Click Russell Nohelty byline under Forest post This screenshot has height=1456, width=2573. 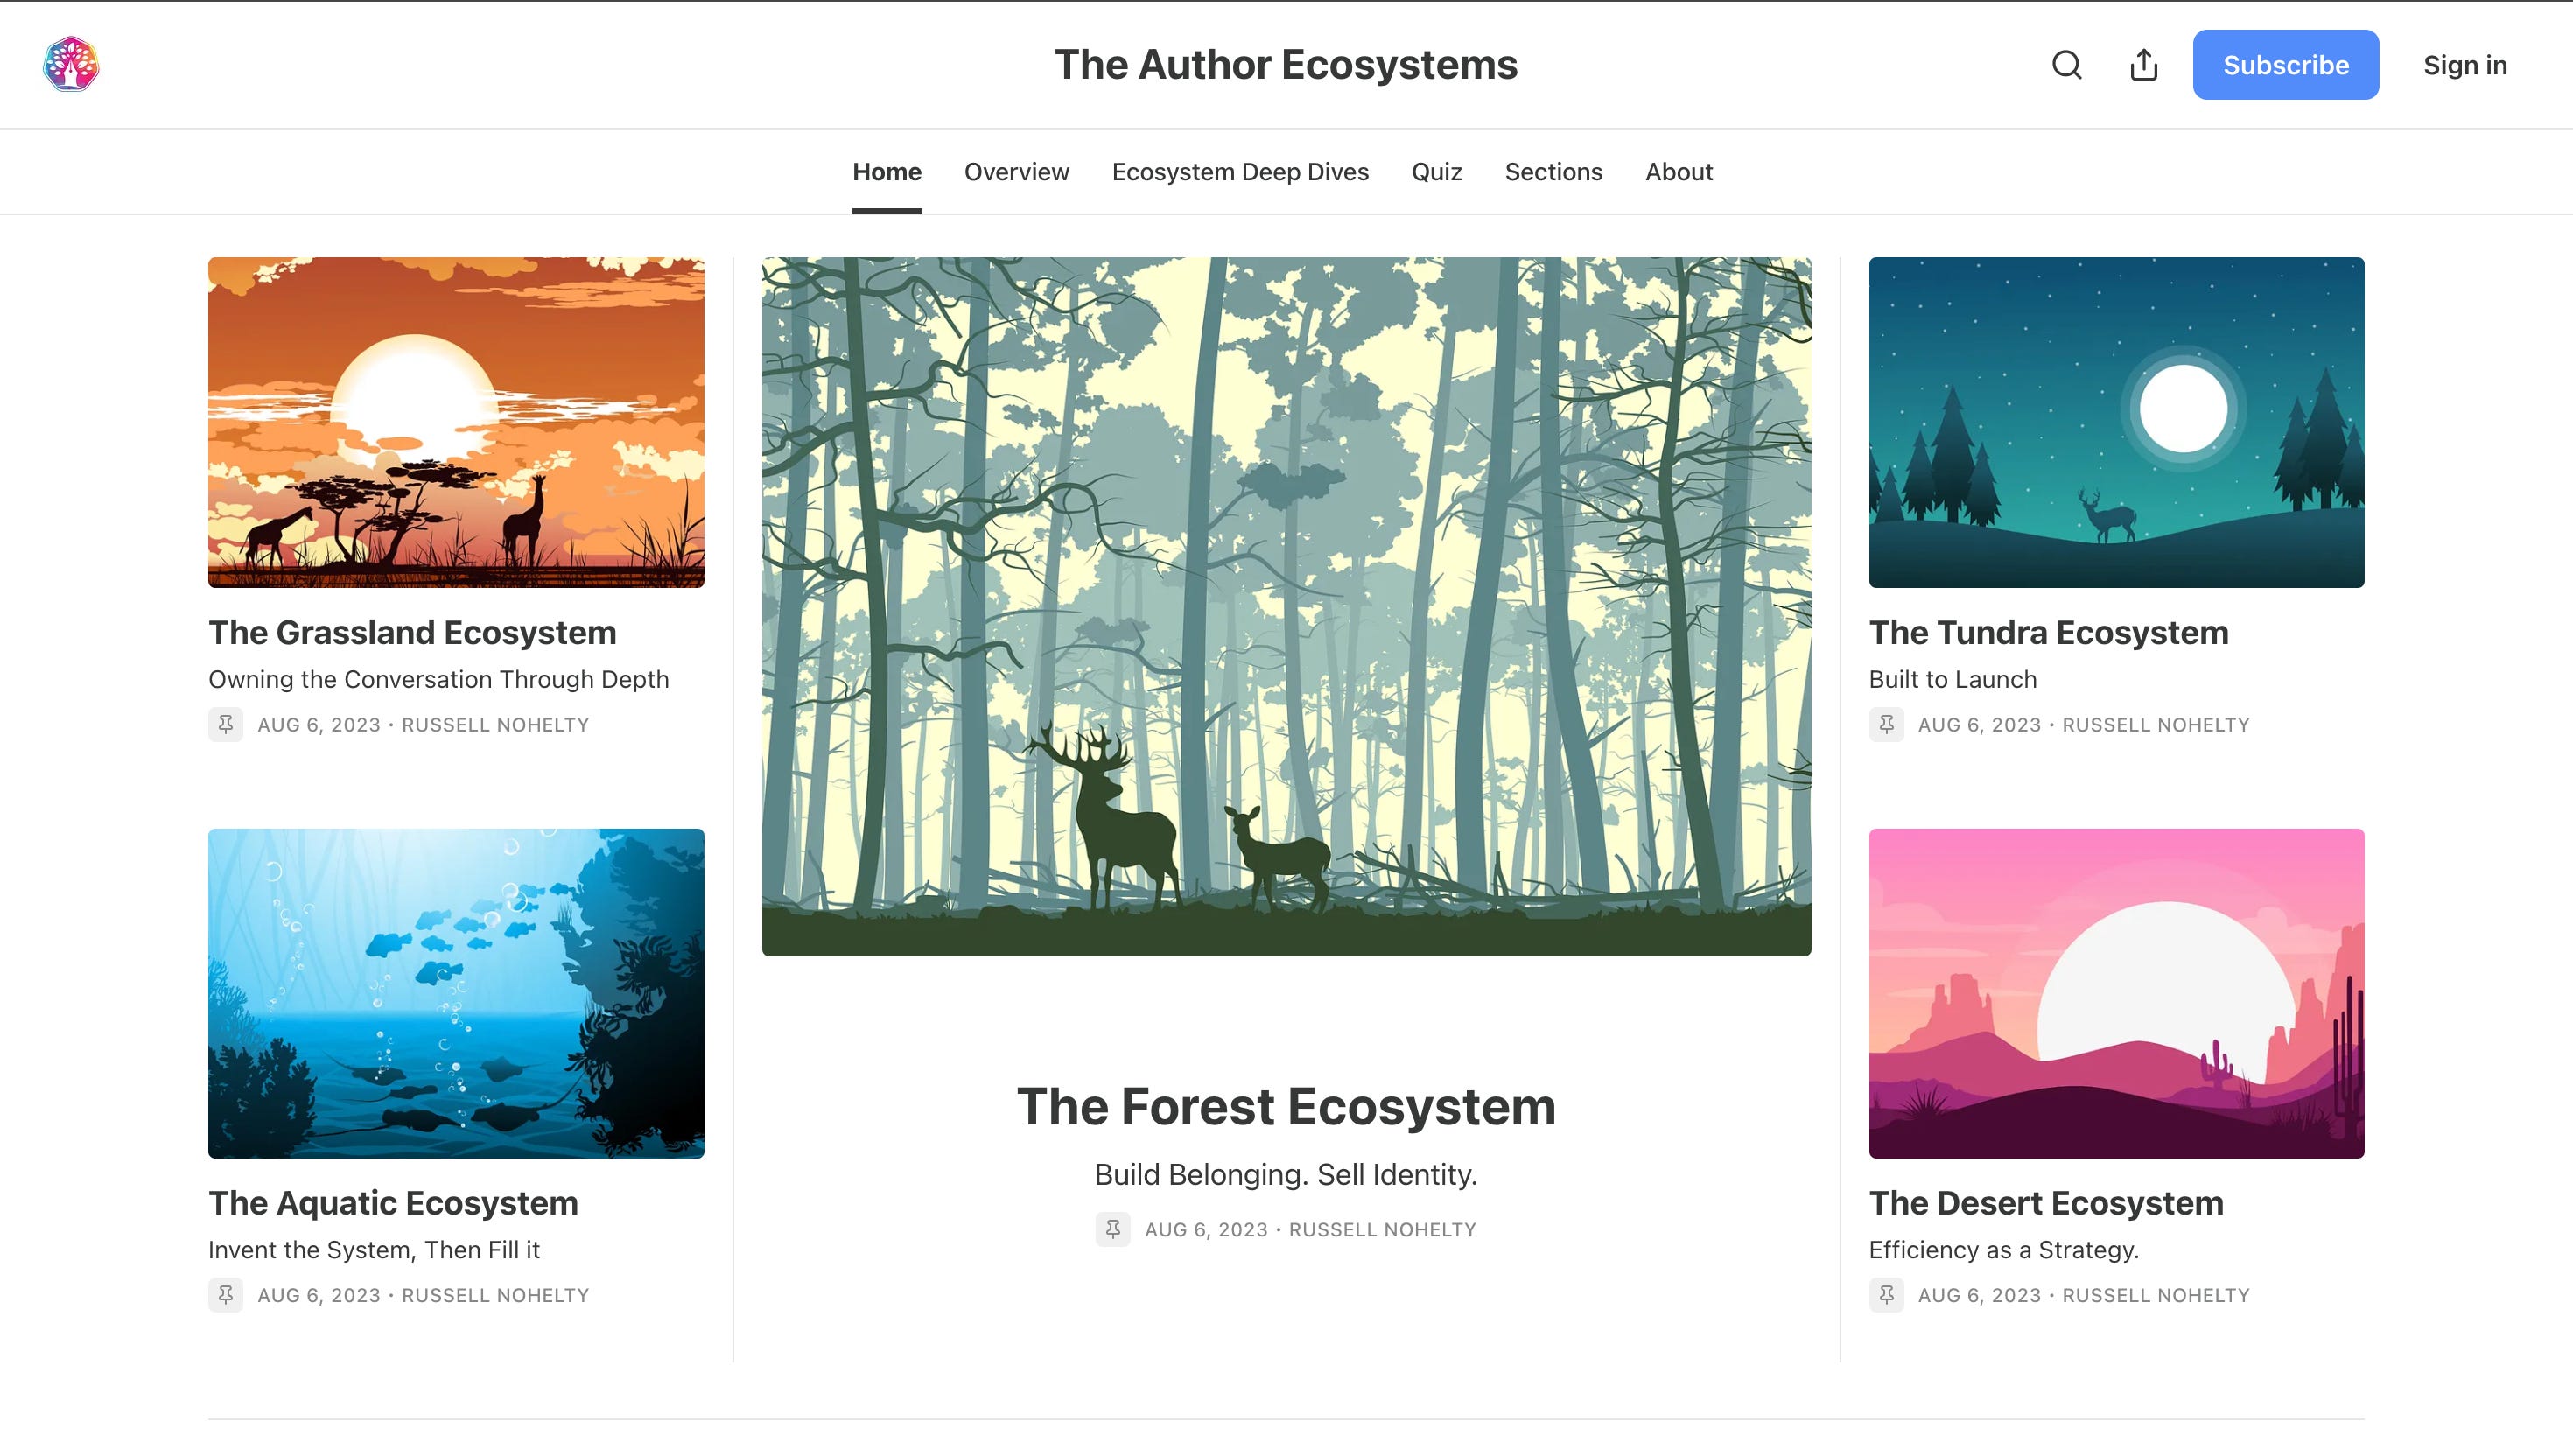[x=1382, y=1229]
